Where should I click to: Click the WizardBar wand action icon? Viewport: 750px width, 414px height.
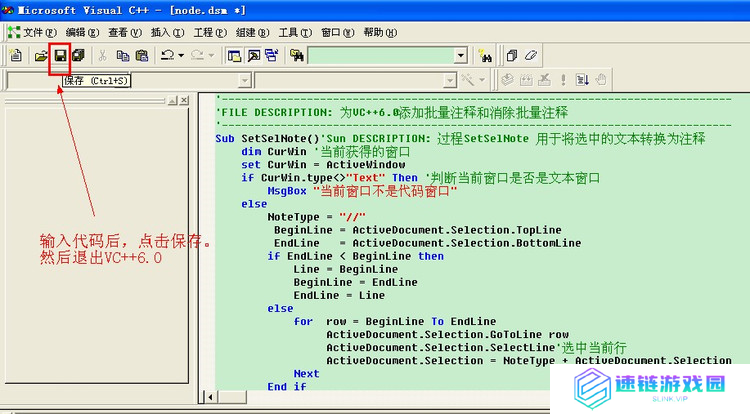[x=467, y=80]
